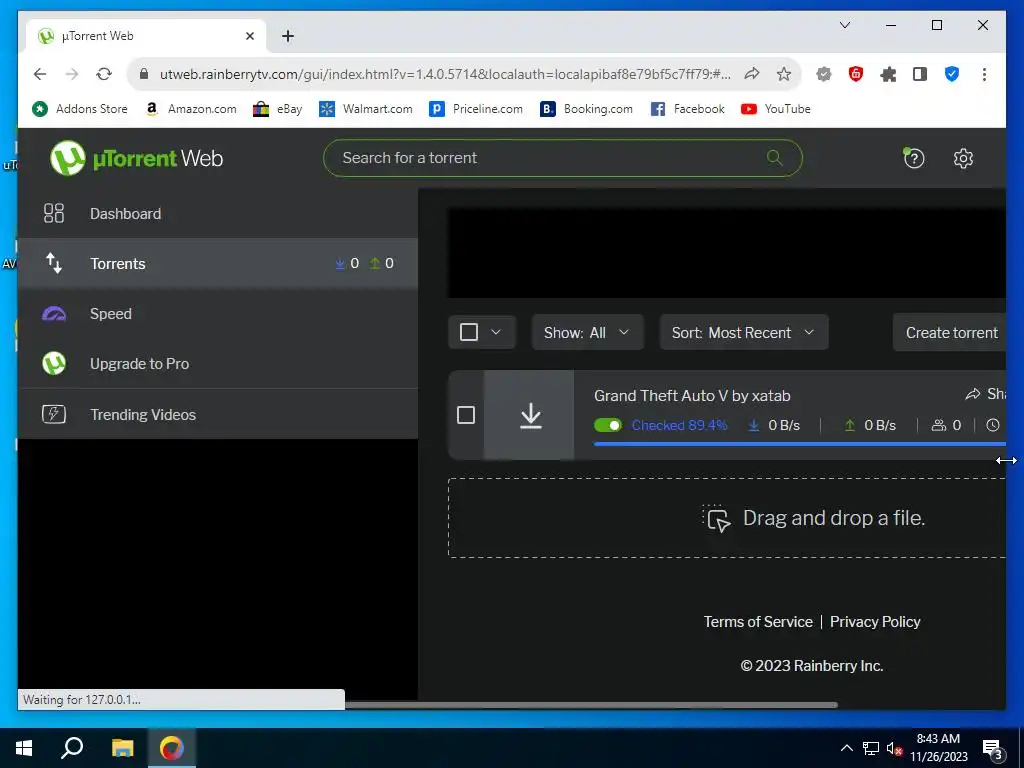Tick the select-all torrents checkbox

point(469,332)
